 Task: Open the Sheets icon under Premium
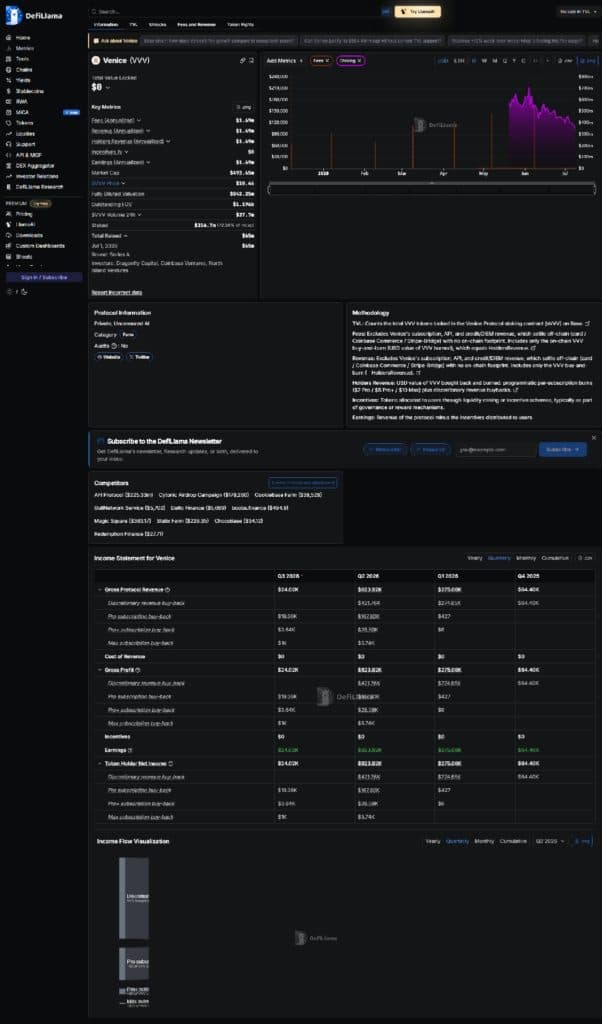tap(8, 257)
